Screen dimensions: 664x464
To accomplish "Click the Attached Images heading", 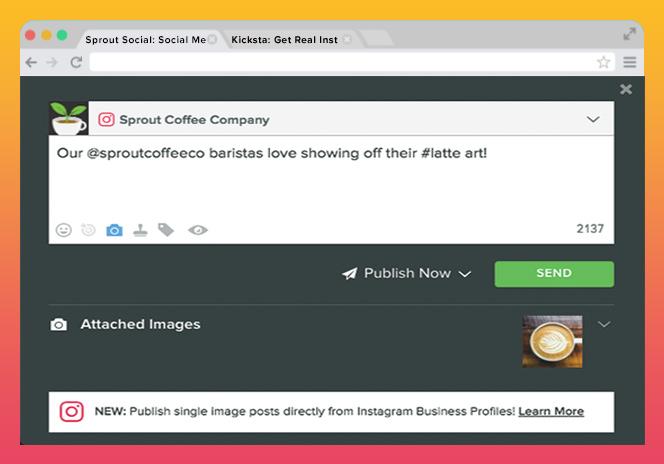I will (140, 324).
